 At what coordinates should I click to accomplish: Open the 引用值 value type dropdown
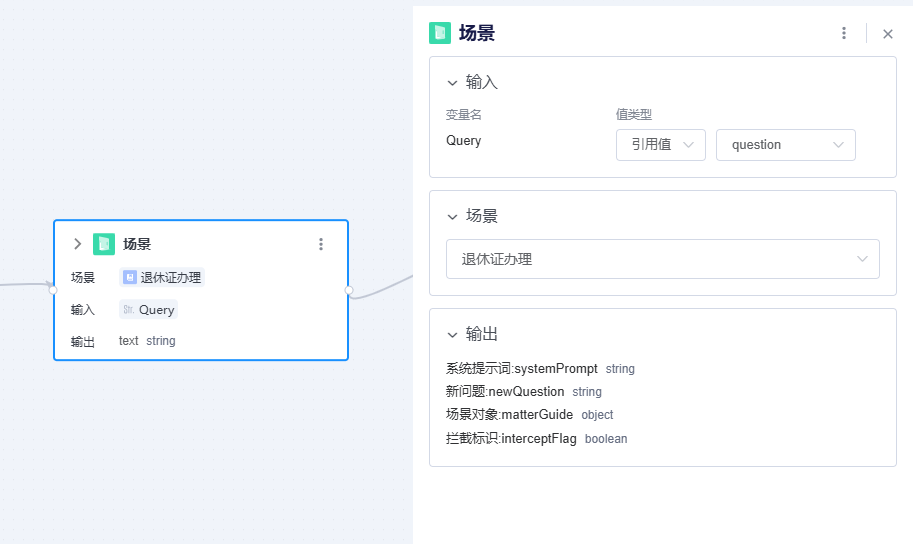coord(661,145)
